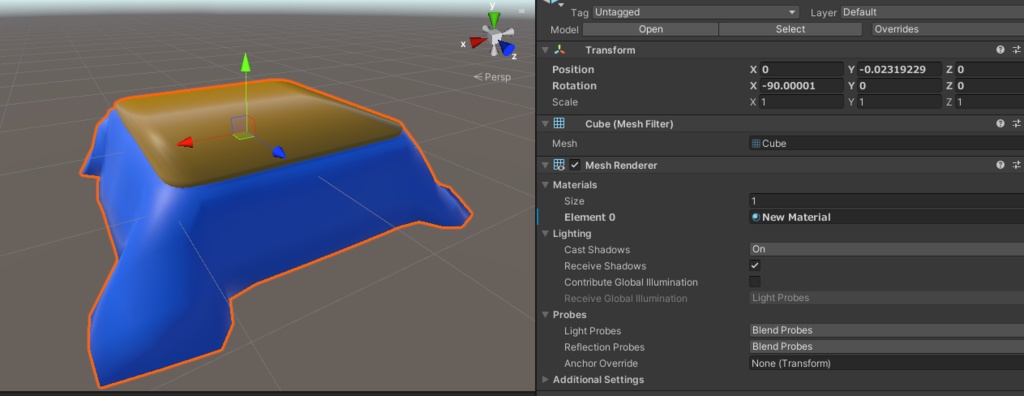Click the Materials Size field
Viewport: 1024px width, 396px height.
pyautogui.click(x=886, y=201)
